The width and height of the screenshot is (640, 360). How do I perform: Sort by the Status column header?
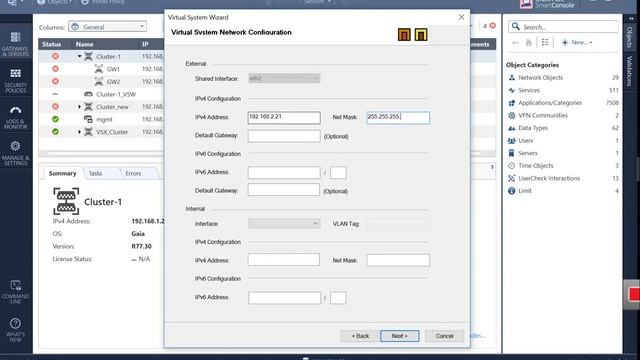tap(51, 44)
